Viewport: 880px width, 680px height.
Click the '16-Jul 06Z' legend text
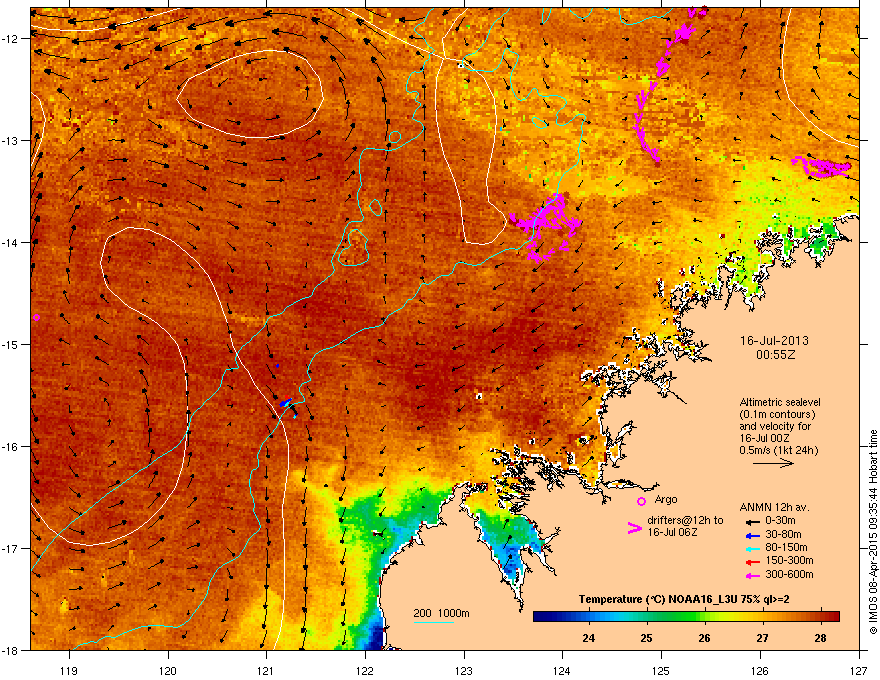(x=672, y=532)
